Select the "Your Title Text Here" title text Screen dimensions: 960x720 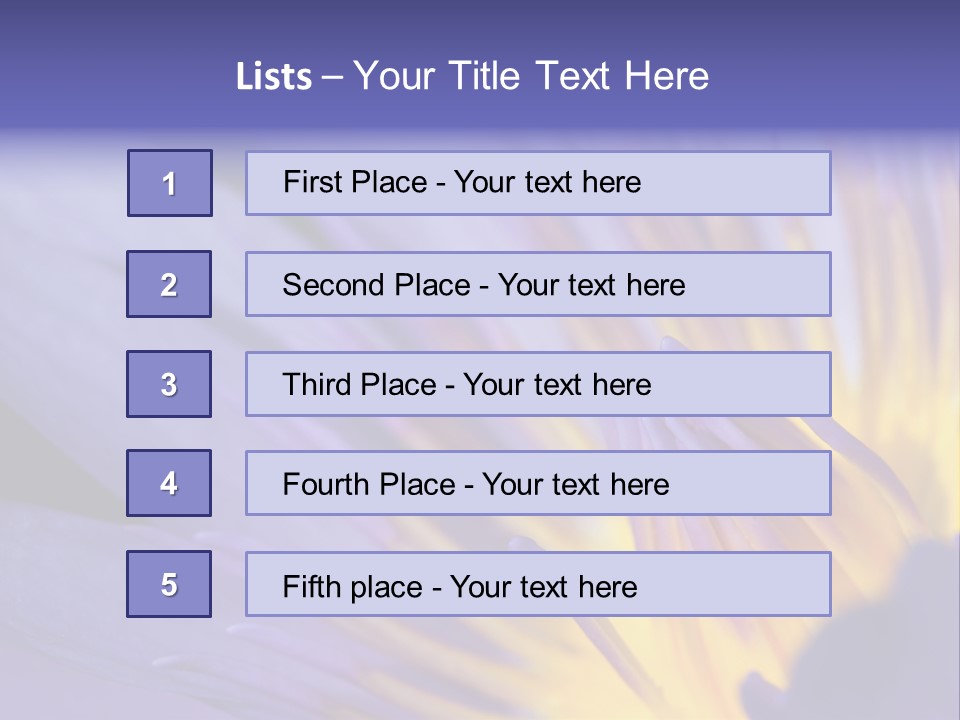click(530, 76)
